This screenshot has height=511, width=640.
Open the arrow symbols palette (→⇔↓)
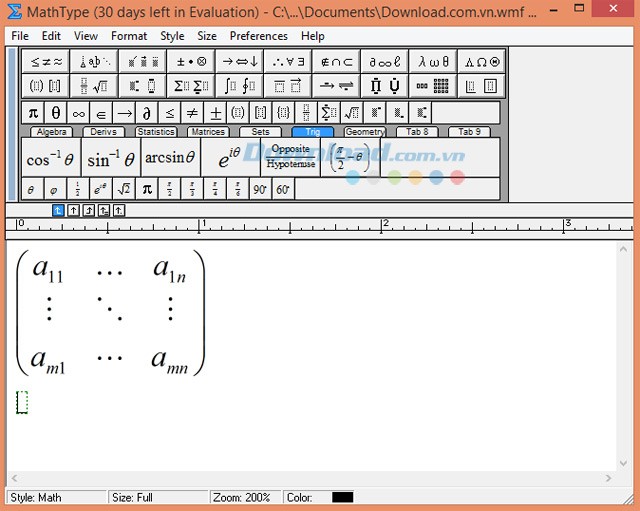tap(240, 62)
